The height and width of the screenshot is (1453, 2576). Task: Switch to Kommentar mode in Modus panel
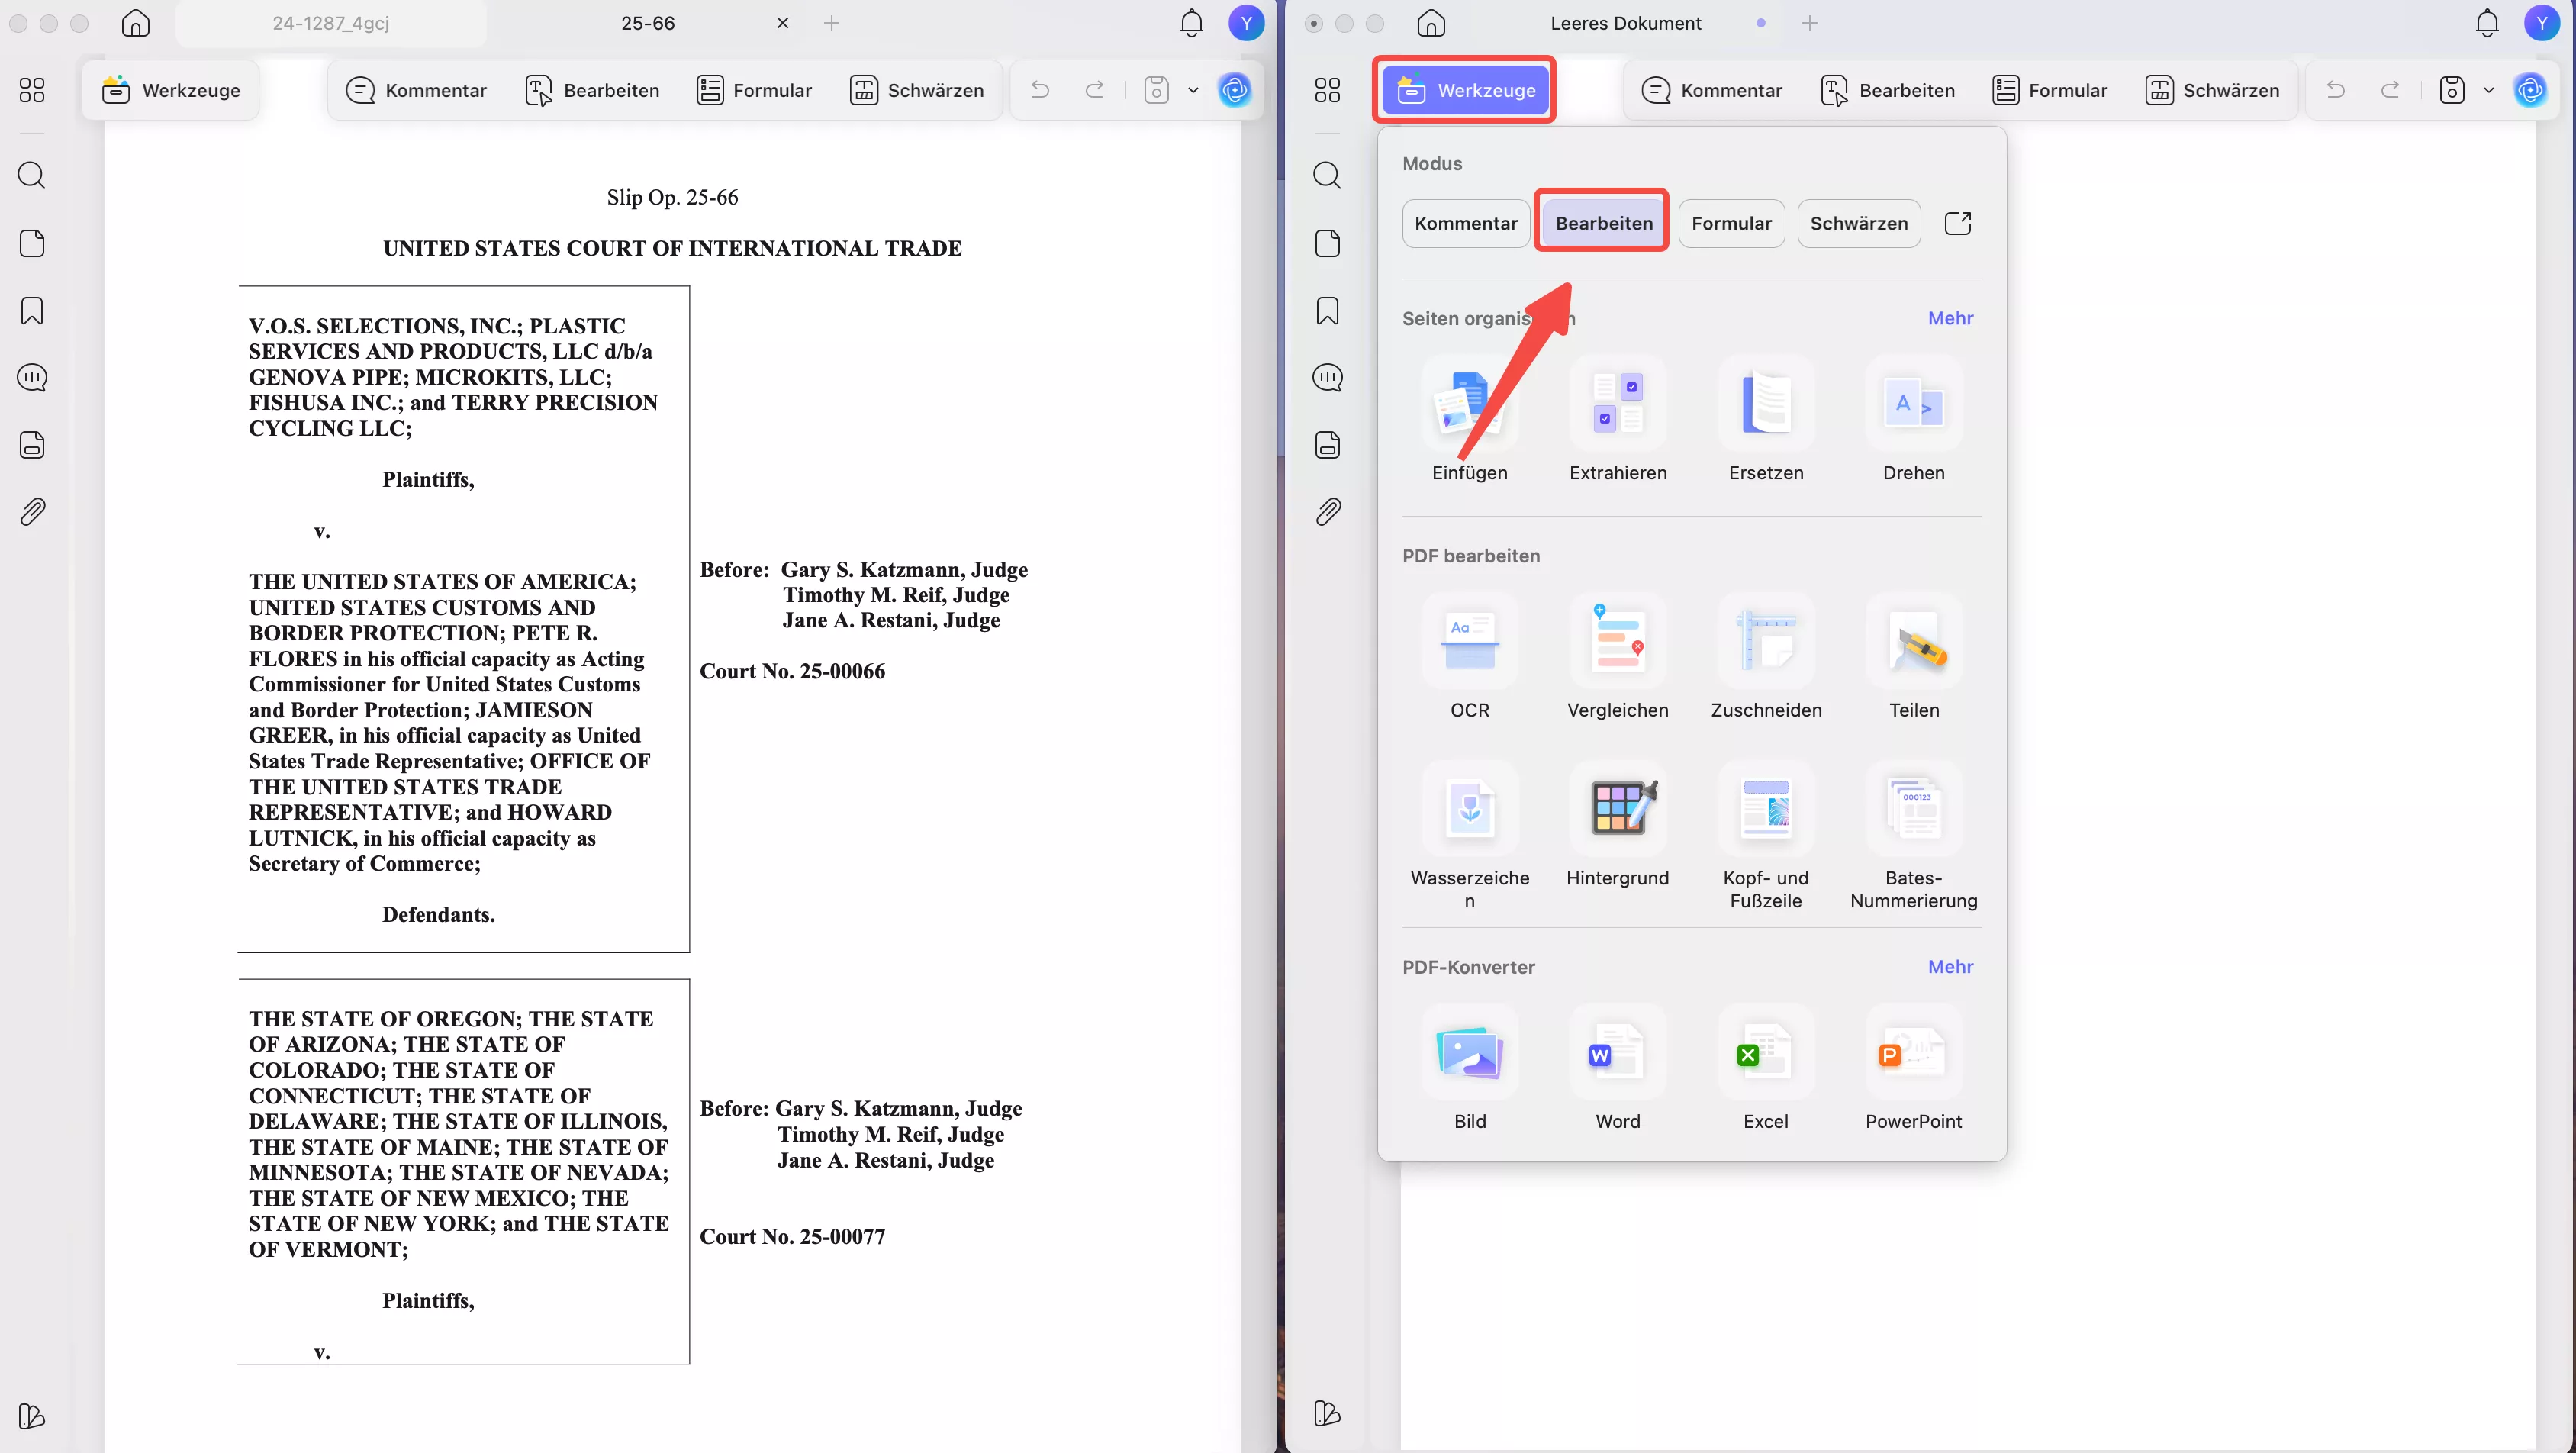[1465, 223]
